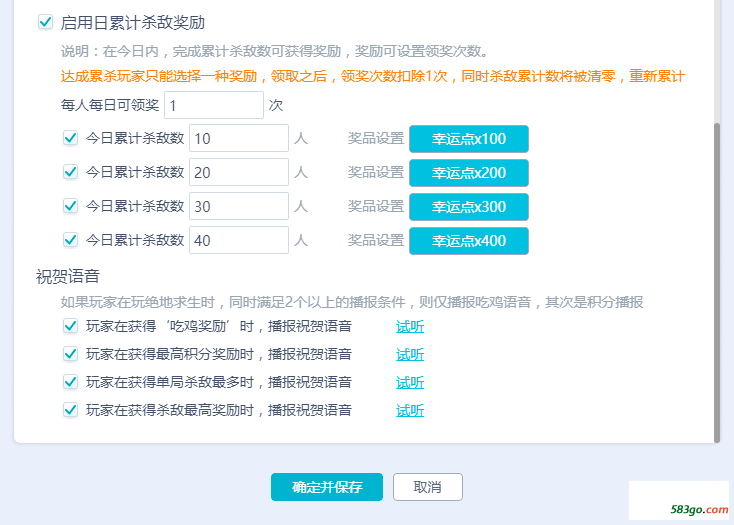Click 确定并保存 button
This screenshot has height=525, width=734.
pyautogui.click(x=327, y=487)
